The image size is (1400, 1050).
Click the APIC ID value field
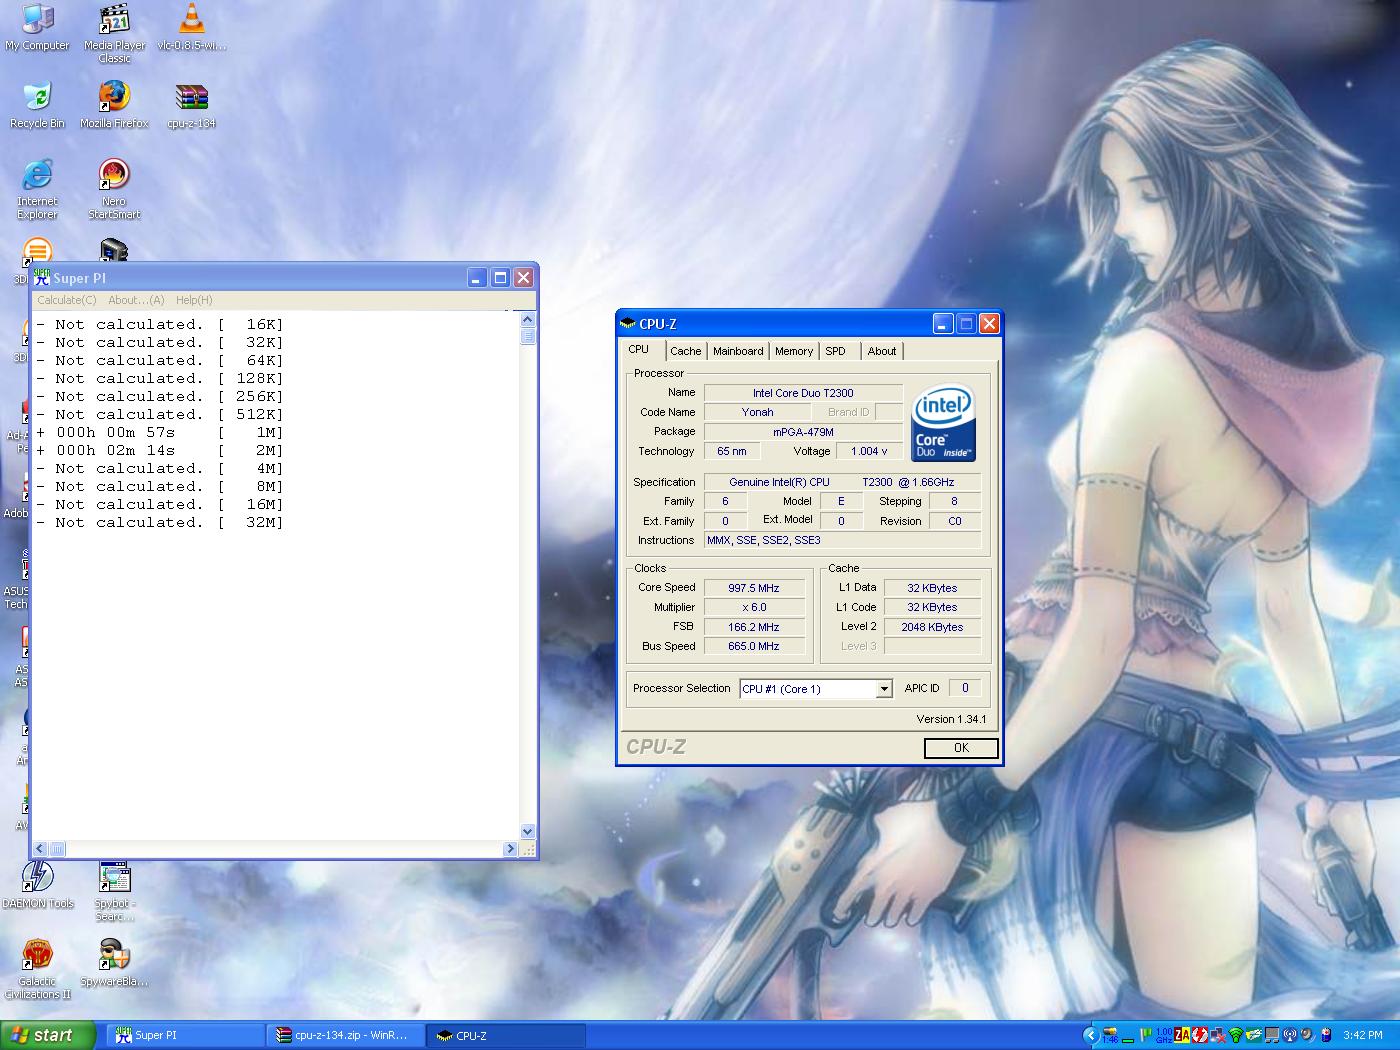click(965, 688)
